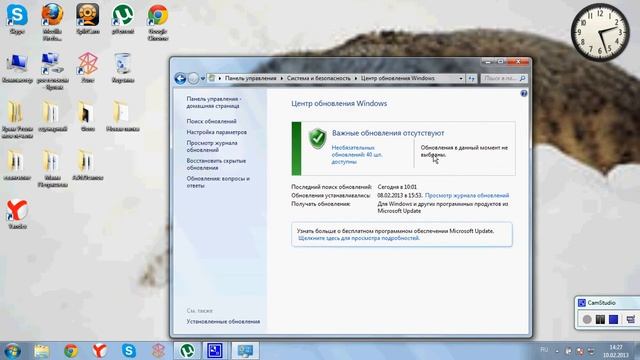640x360 pixels.
Task: Launch Yandex browser from the taskbar
Action: click(100, 351)
